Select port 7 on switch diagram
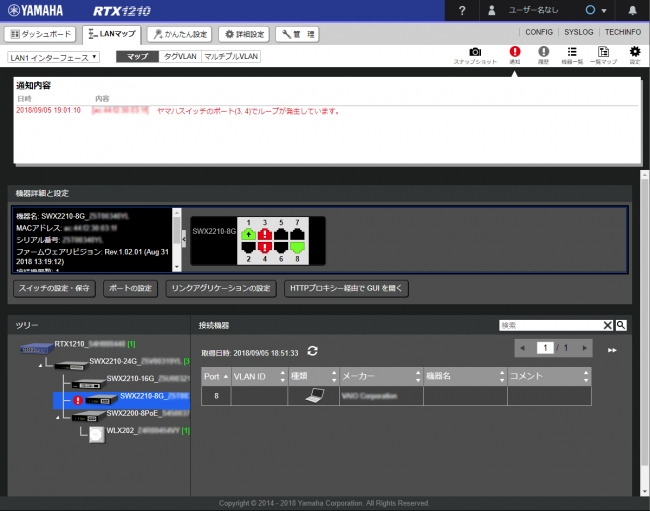 click(x=297, y=234)
